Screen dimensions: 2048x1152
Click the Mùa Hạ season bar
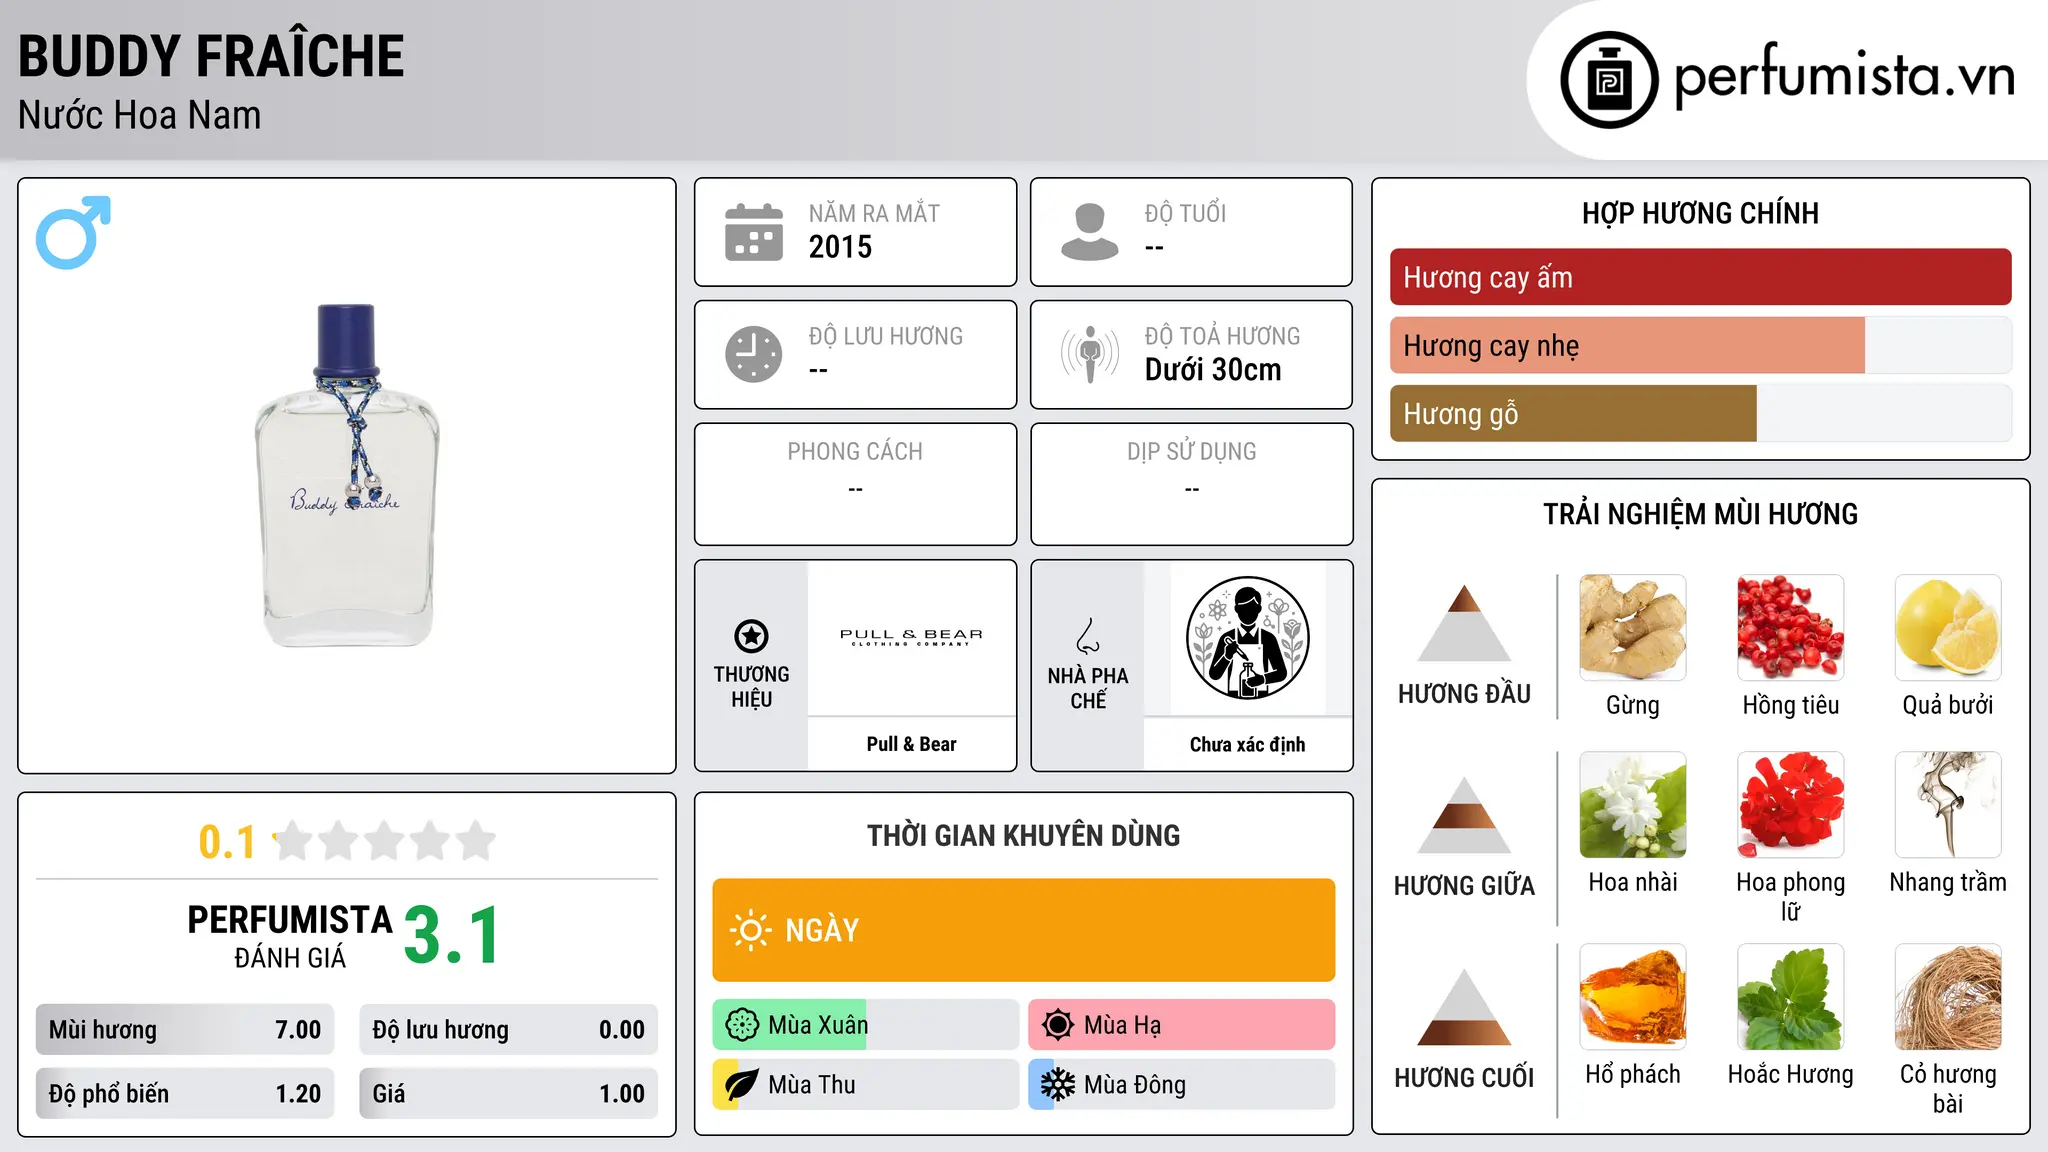coord(1182,1025)
